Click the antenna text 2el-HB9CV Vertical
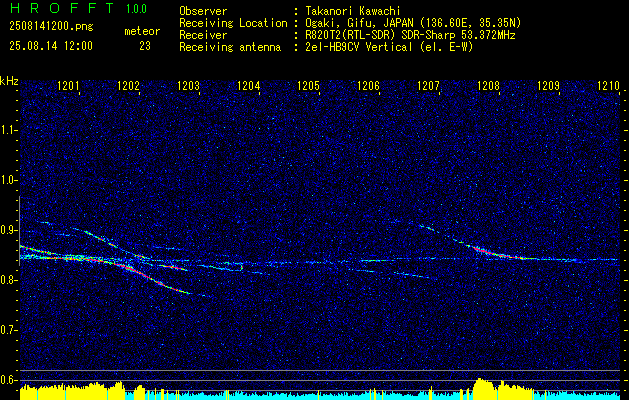Image resolution: width=629 pixels, height=400 pixels. click(x=359, y=47)
